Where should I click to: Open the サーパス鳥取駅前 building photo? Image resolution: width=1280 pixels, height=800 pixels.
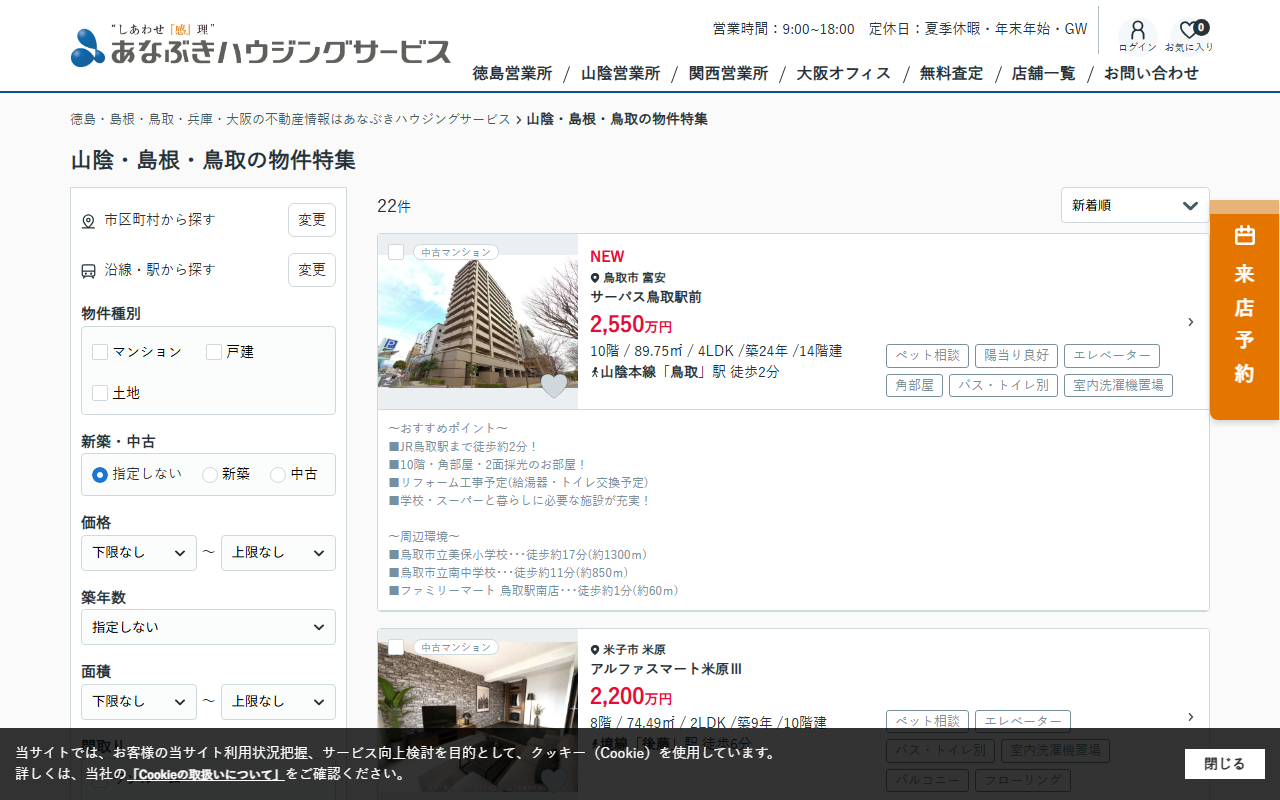tap(478, 322)
